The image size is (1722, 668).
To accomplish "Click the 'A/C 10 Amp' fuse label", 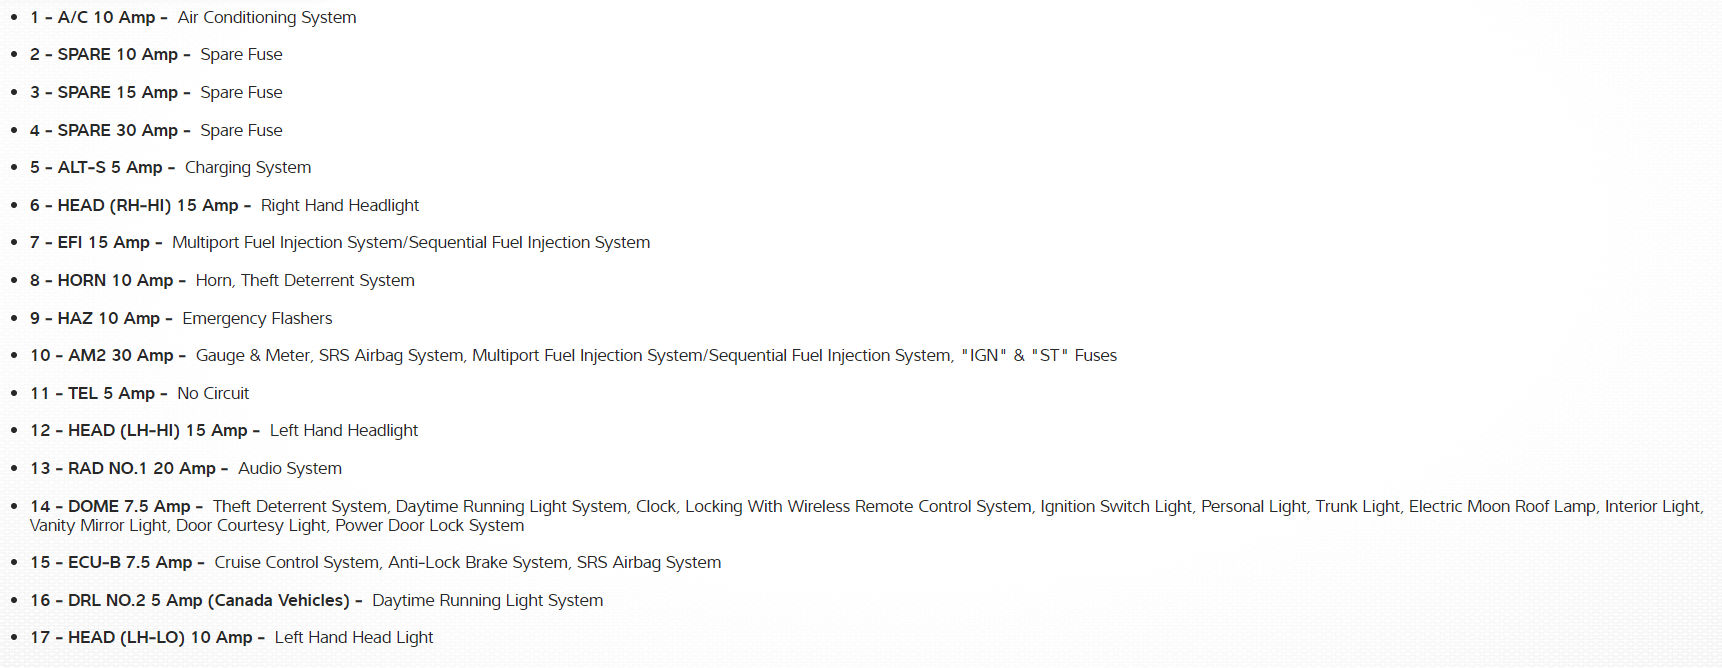I will (x=106, y=18).
